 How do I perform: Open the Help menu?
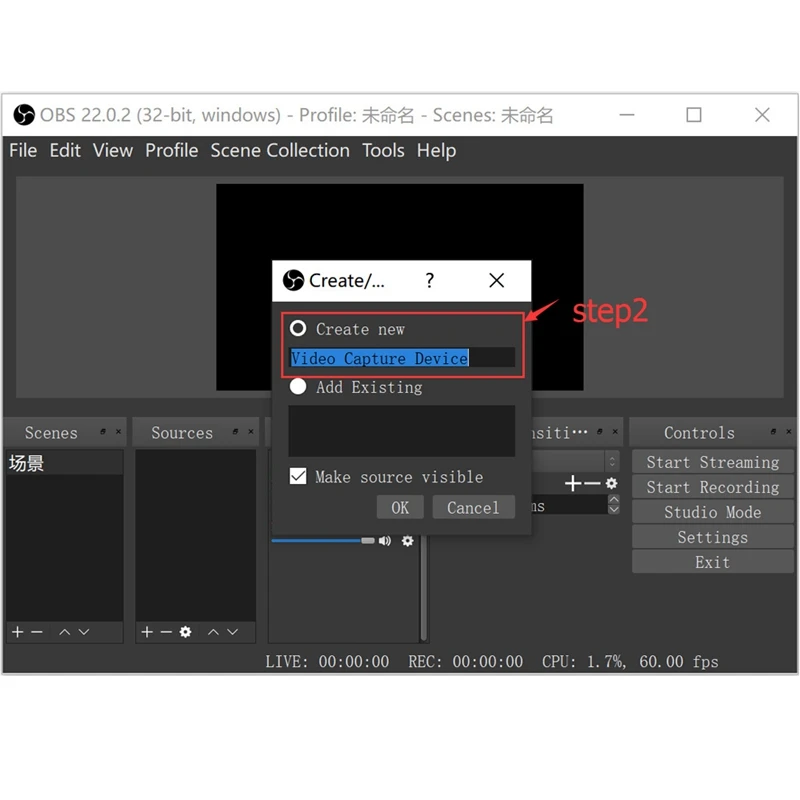click(x=436, y=151)
